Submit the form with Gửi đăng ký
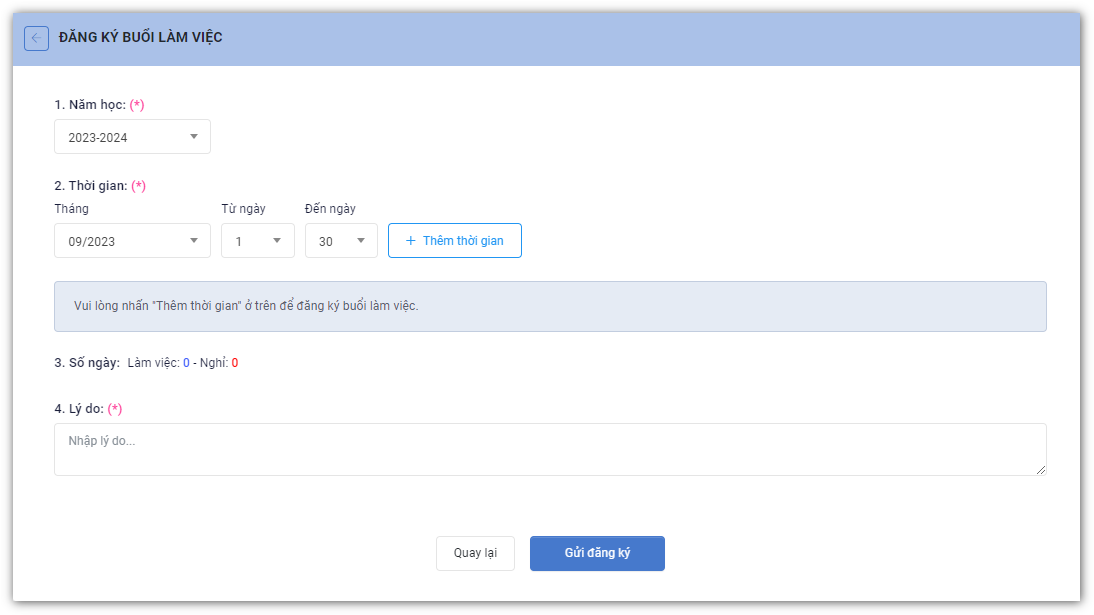The width and height of the screenshot is (1094, 615). point(597,553)
